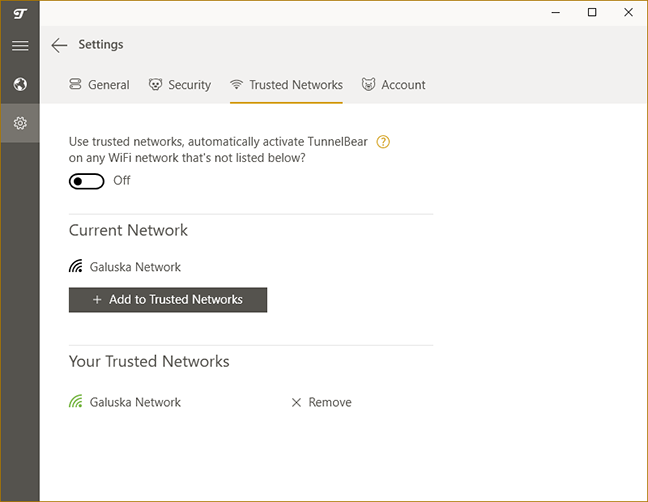Select Galuska Network in Your Trusted Networks

135,402
